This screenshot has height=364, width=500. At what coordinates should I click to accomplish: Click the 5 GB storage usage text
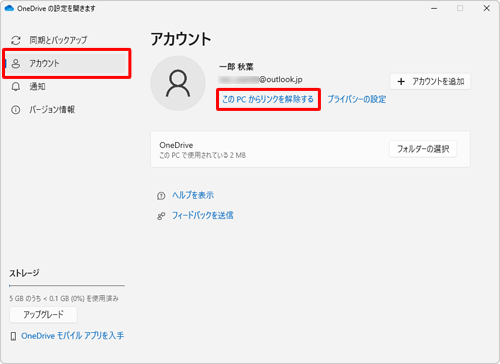point(64,298)
